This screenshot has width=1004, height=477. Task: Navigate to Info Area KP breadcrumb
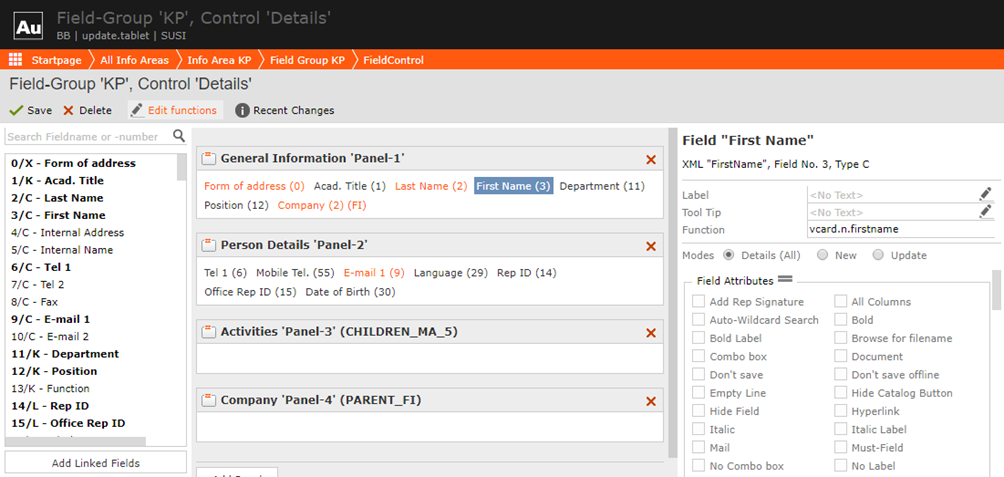219,60
